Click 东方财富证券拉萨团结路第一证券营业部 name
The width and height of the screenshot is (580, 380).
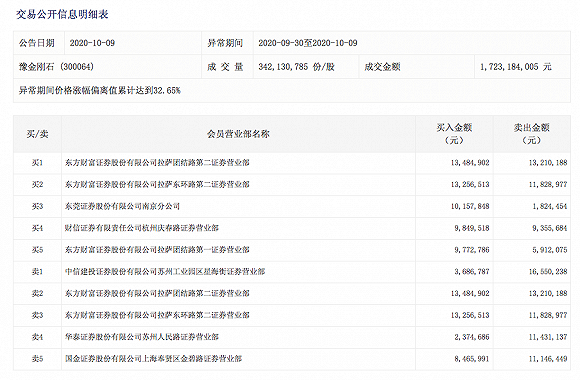point(157,250)
